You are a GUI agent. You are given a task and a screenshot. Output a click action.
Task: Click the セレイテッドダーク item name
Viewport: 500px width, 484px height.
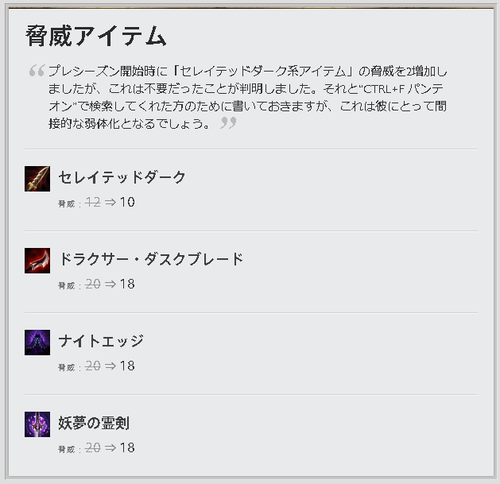tap(122, 177)
